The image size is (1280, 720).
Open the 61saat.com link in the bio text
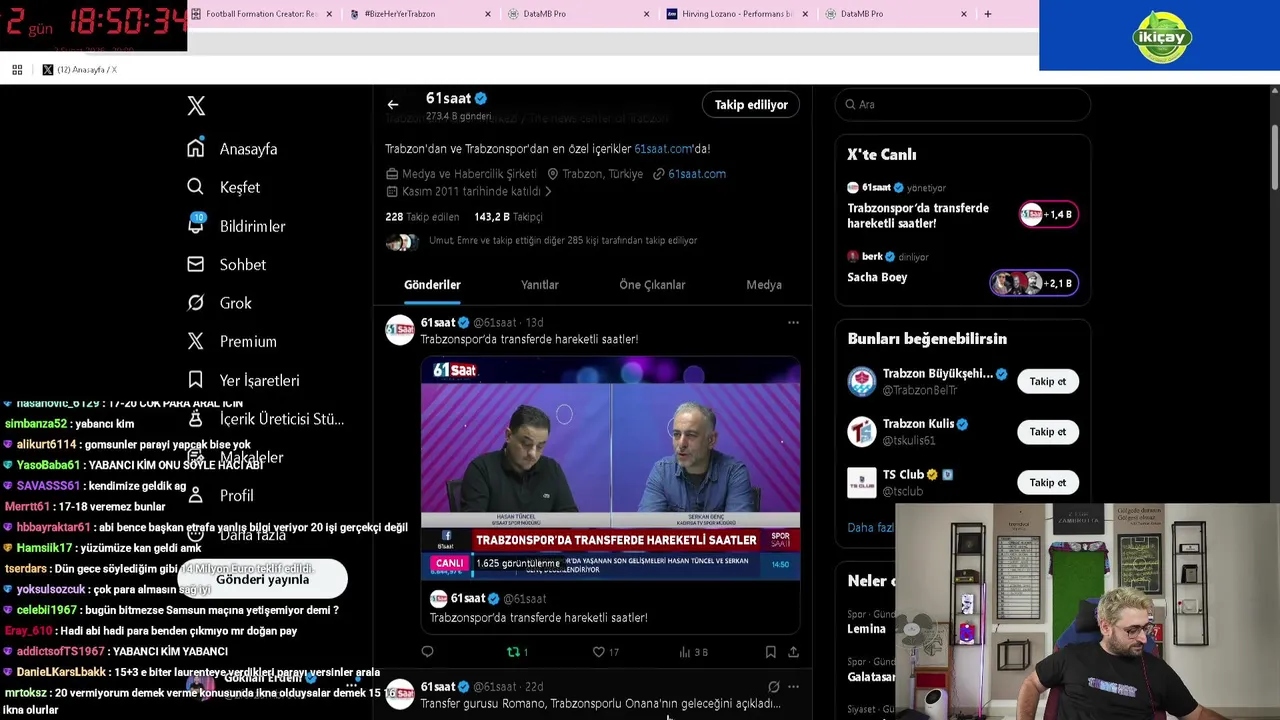tap(663, 149)
